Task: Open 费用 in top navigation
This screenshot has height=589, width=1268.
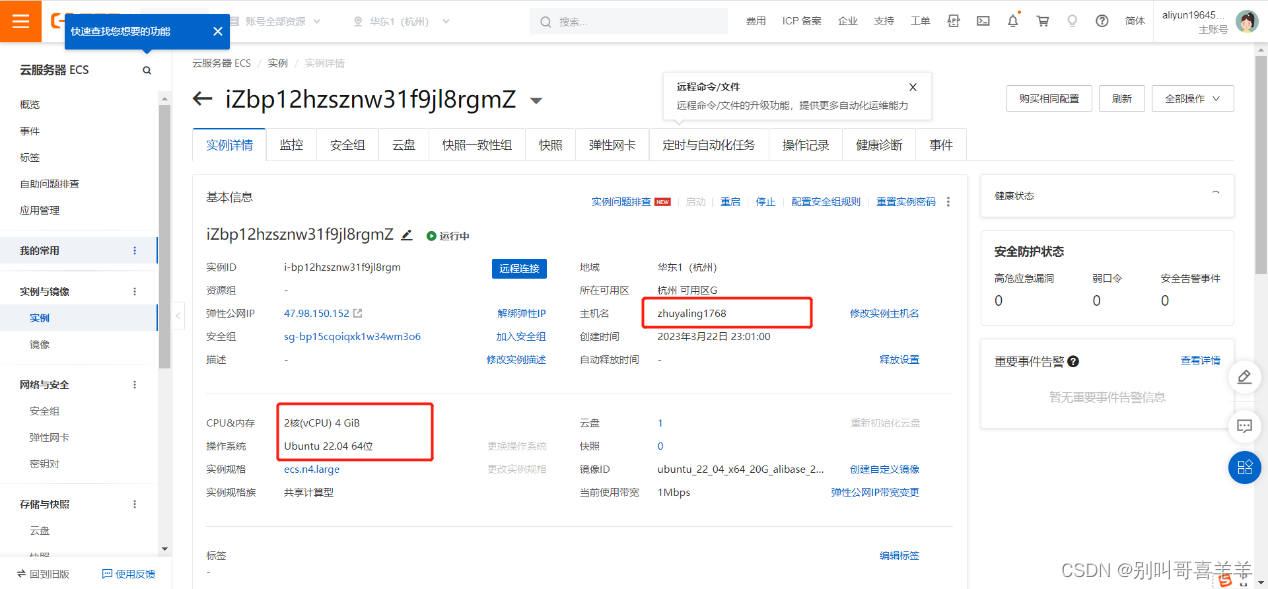Action: coord(756,21)
